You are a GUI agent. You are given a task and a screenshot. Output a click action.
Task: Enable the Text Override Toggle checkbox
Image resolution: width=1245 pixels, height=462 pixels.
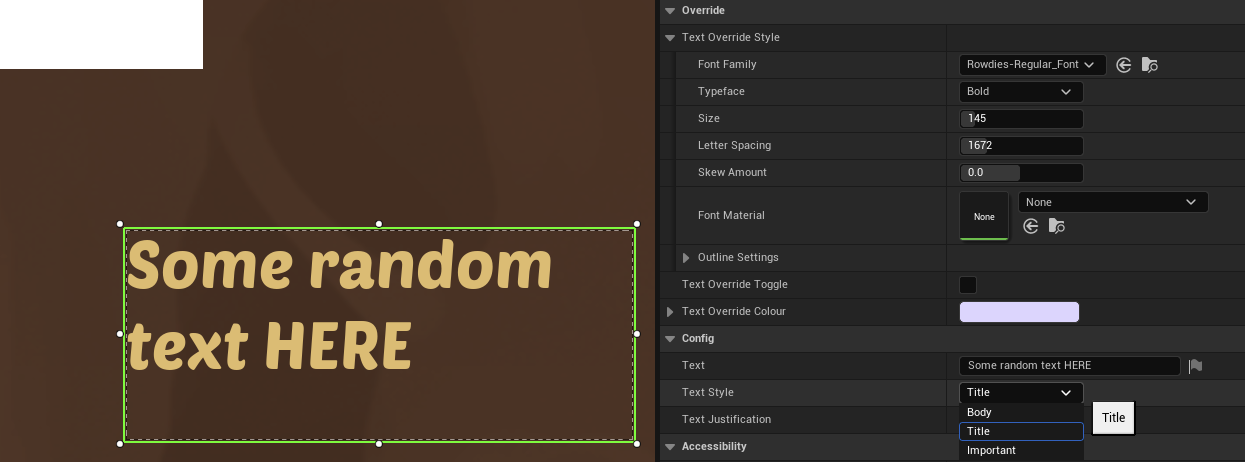tap(968, 285)
